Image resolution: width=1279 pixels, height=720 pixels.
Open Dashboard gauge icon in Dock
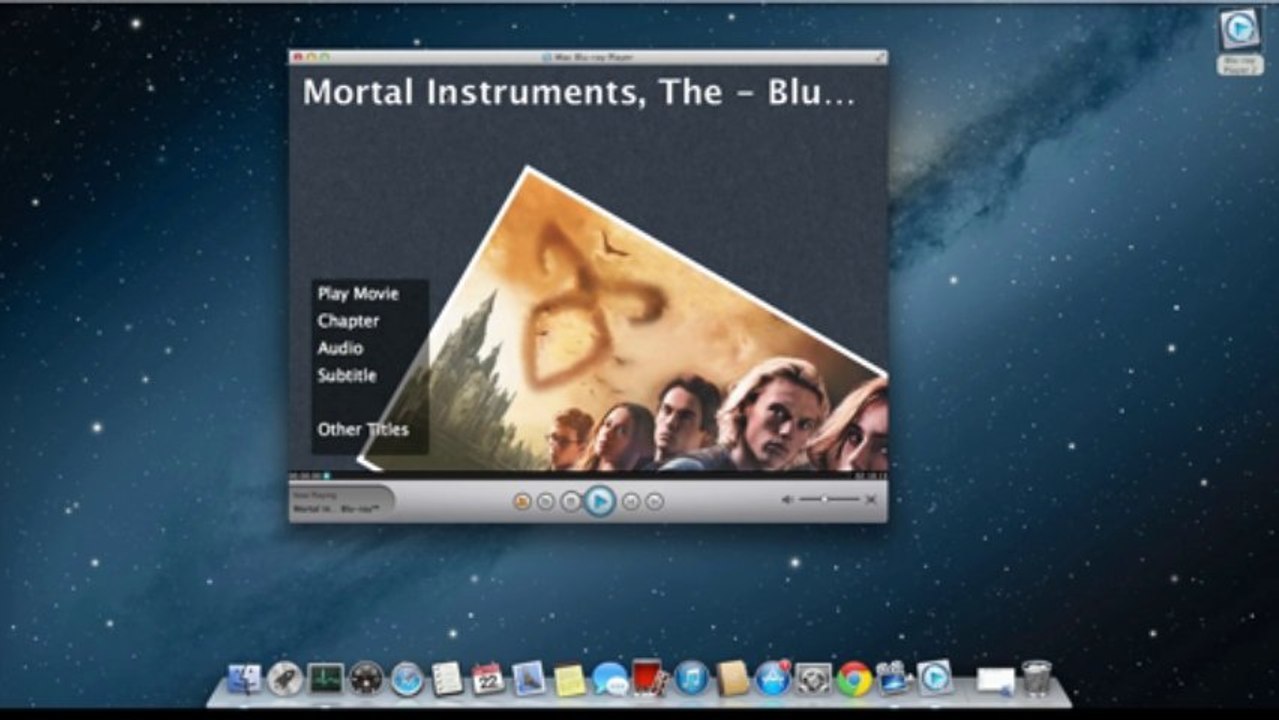(366, 678)
